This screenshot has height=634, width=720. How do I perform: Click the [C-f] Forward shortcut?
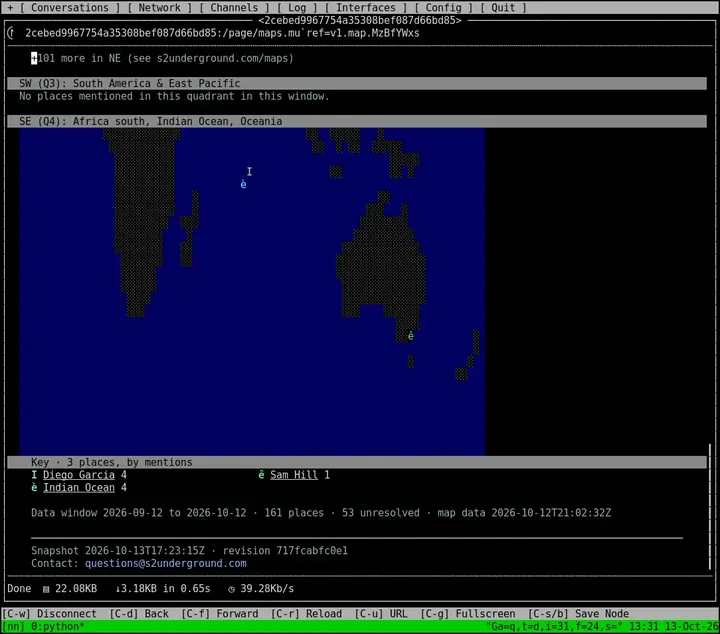click(x=219, y=614)
